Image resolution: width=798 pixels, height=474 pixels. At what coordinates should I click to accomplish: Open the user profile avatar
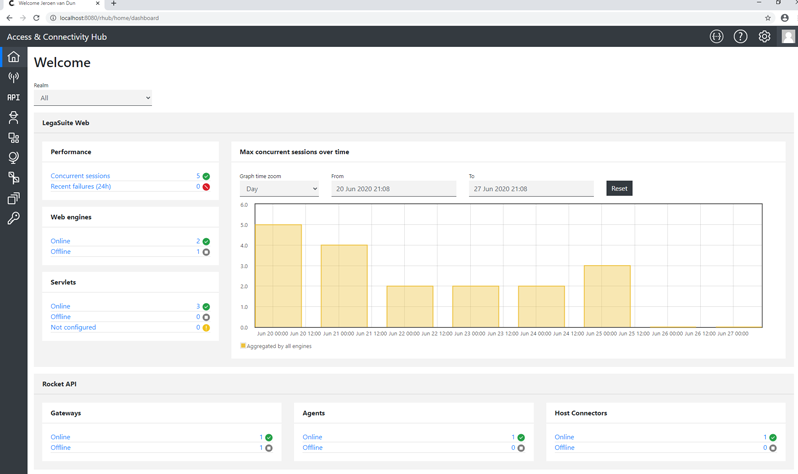click(x=788, y=37)
